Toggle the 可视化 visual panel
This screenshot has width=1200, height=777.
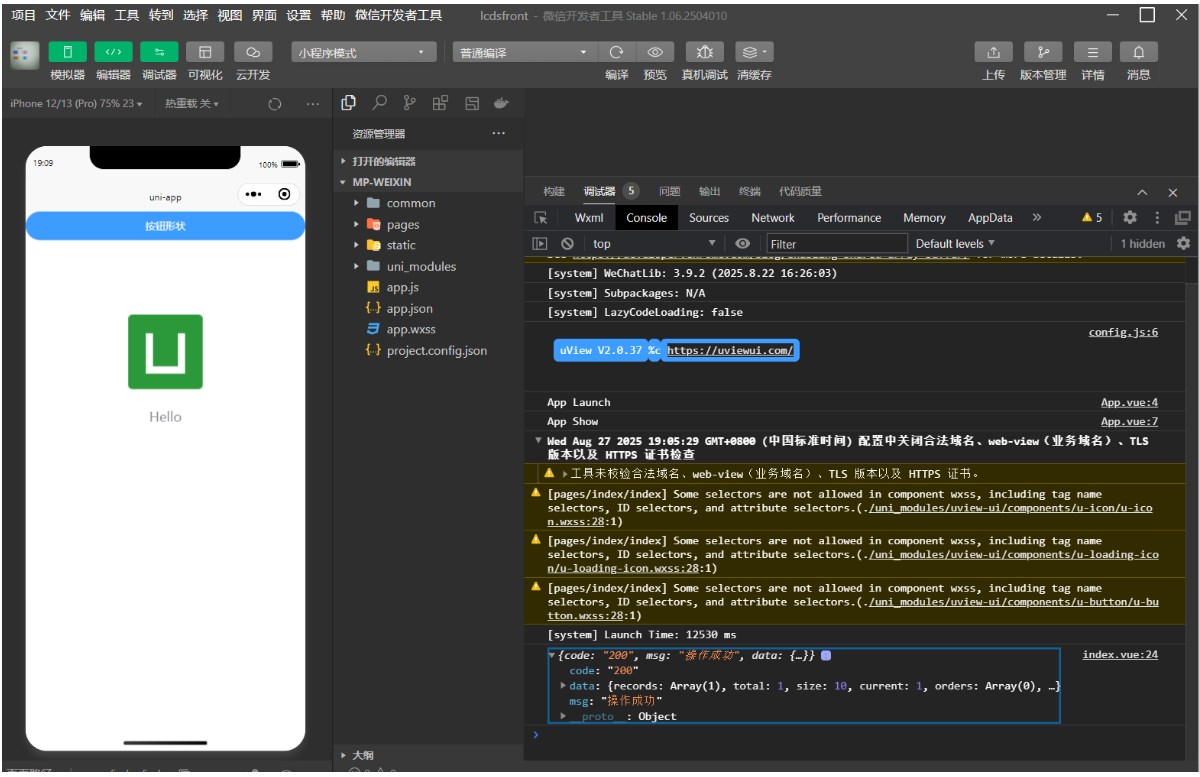(205, 52)
